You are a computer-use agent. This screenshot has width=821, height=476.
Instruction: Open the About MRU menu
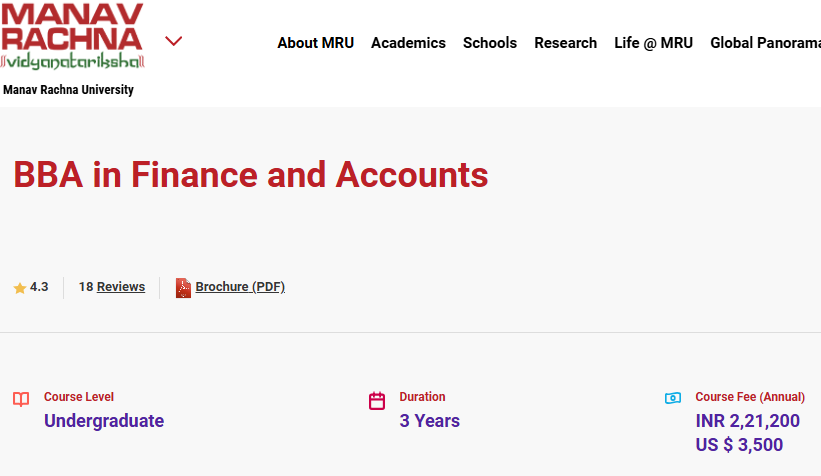[315, 43]
